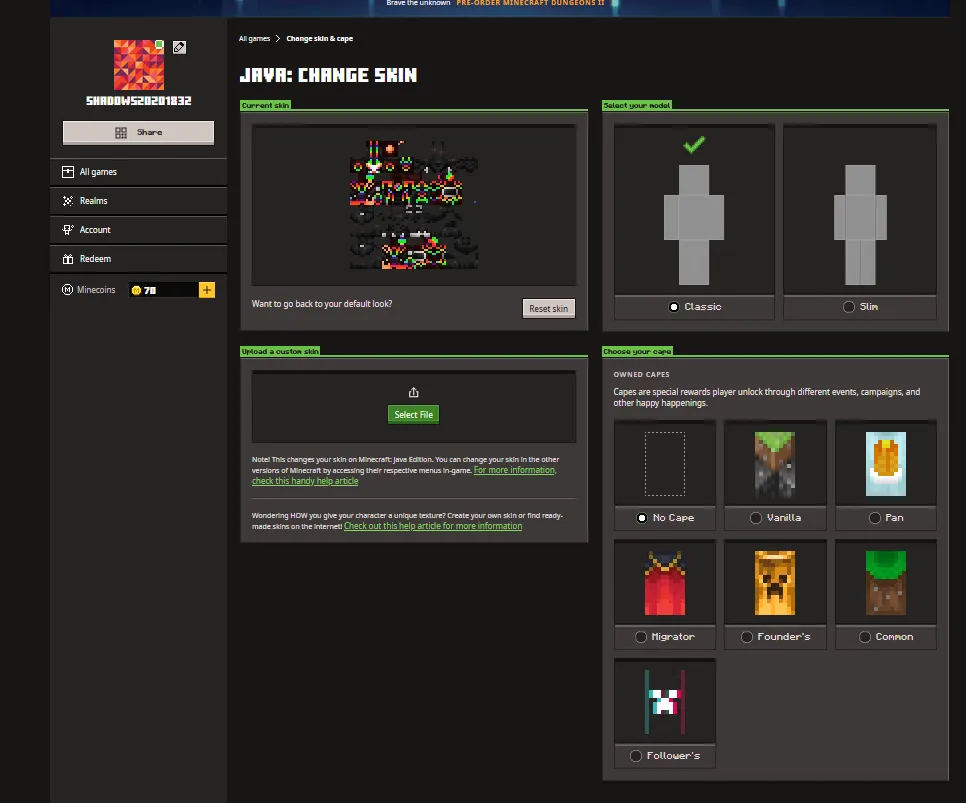Click the edit pencil icon beside avatar
Screen dimensions: 966x803
coord(179,47)
